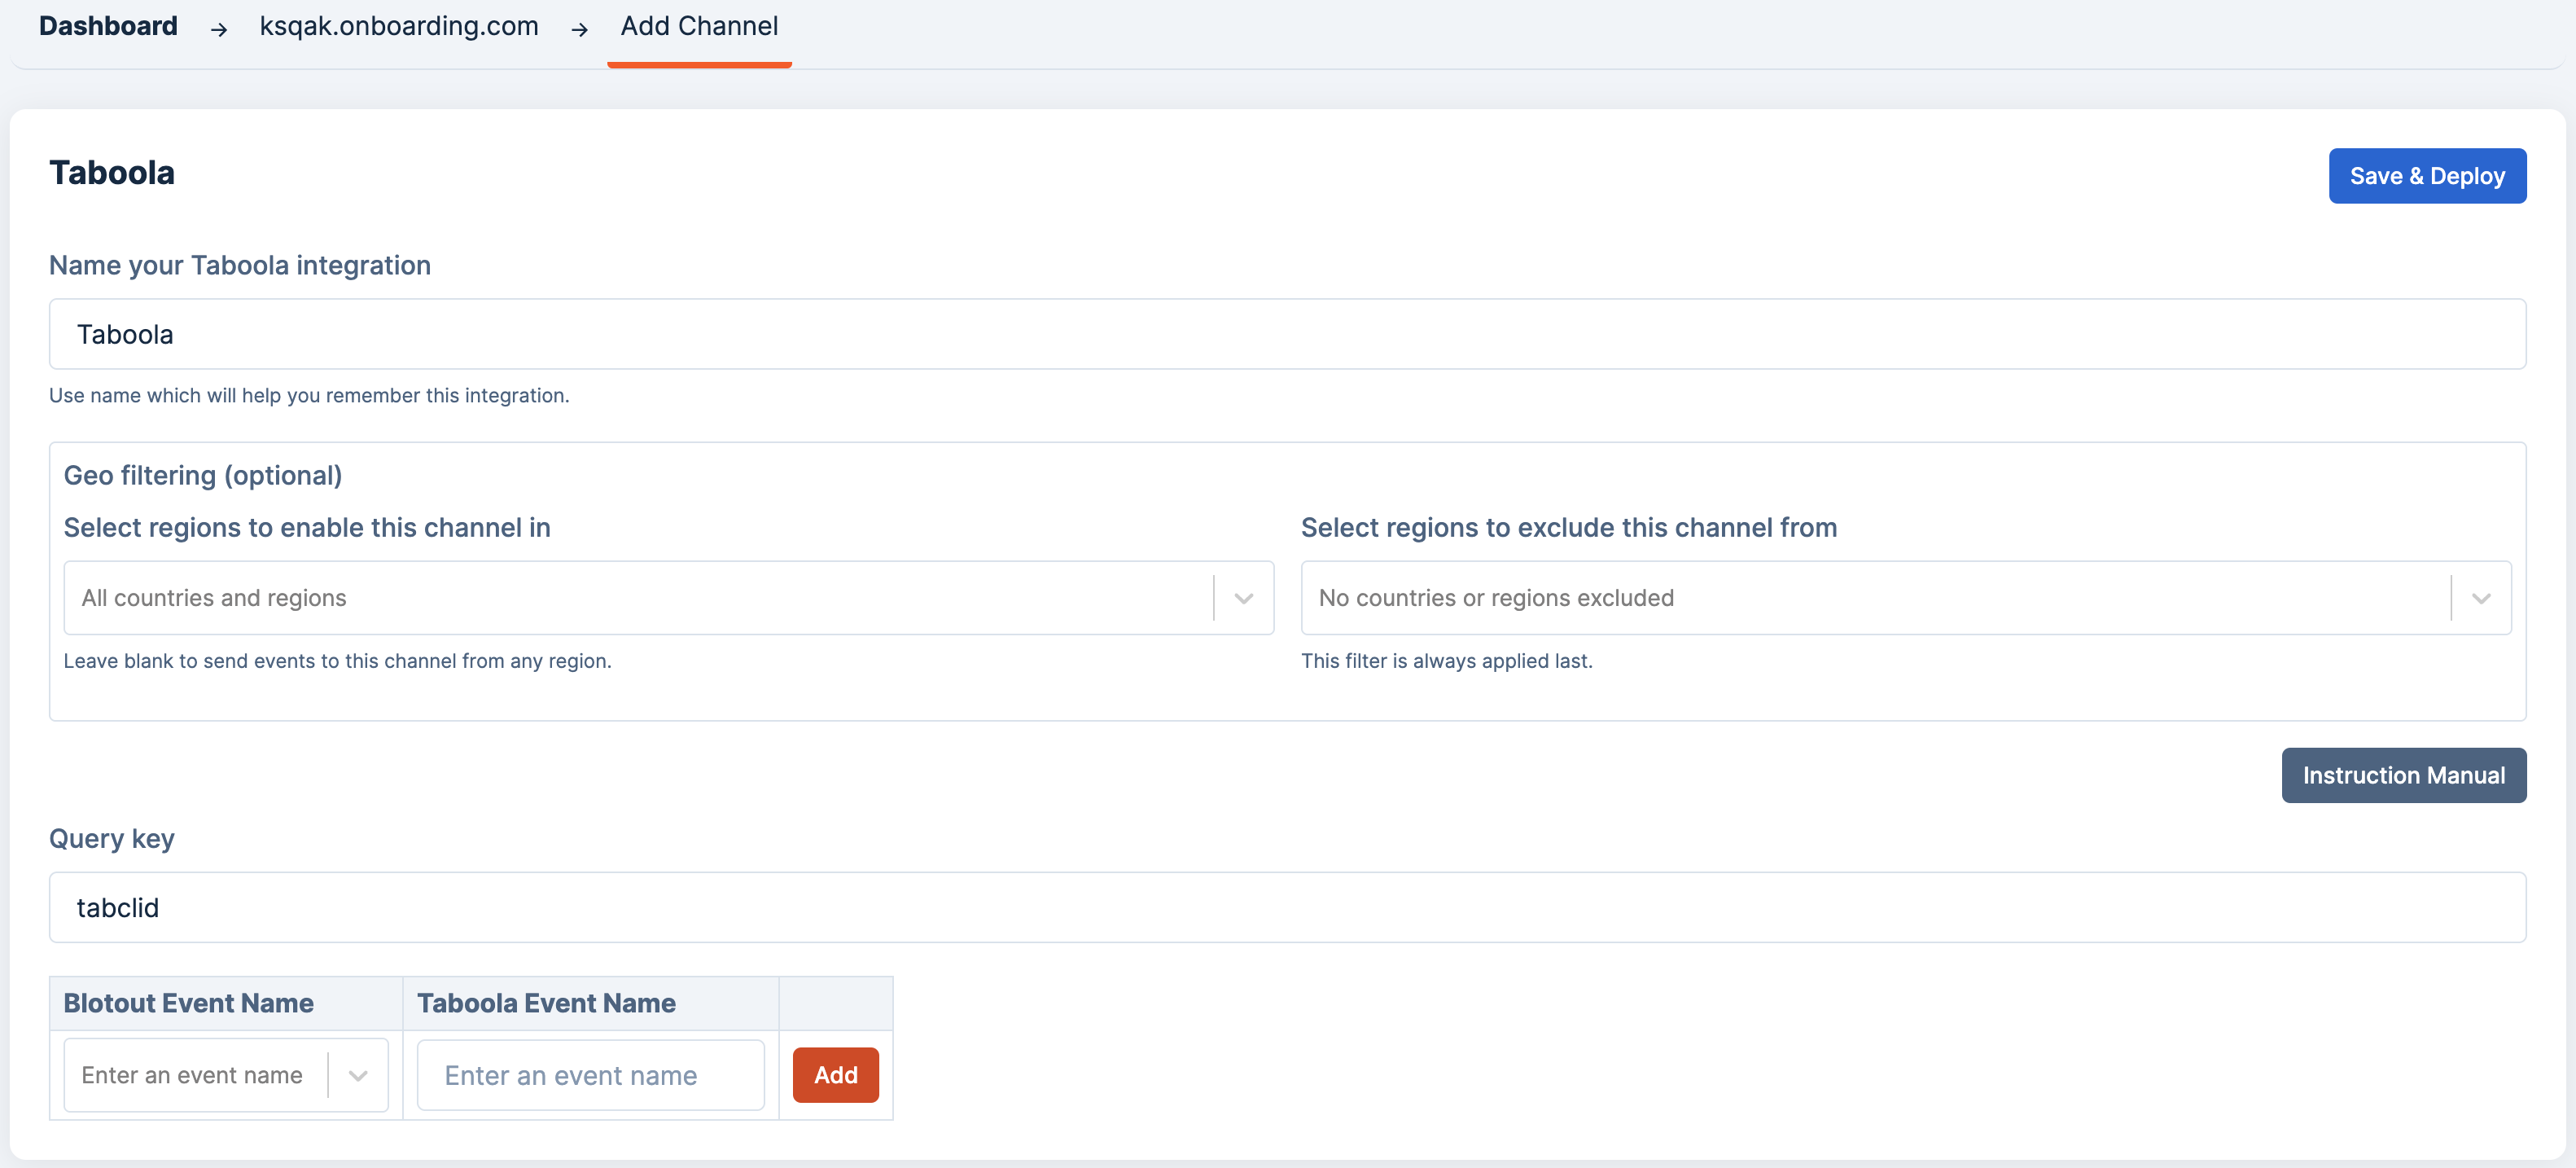Viewport: 2576px width, 1168px height.
Task: Focus the Taboola integration name field
Action: pos(1286,334)
